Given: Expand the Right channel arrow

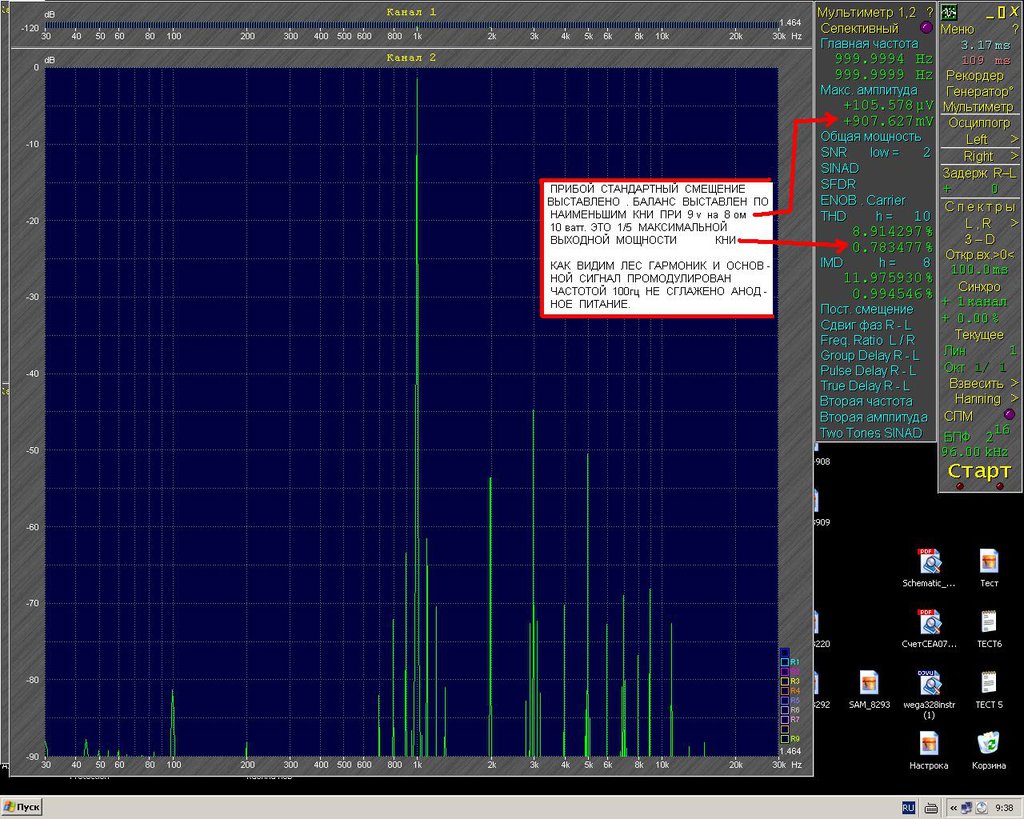Looking at the screenshot, I should pos(1014,156).
